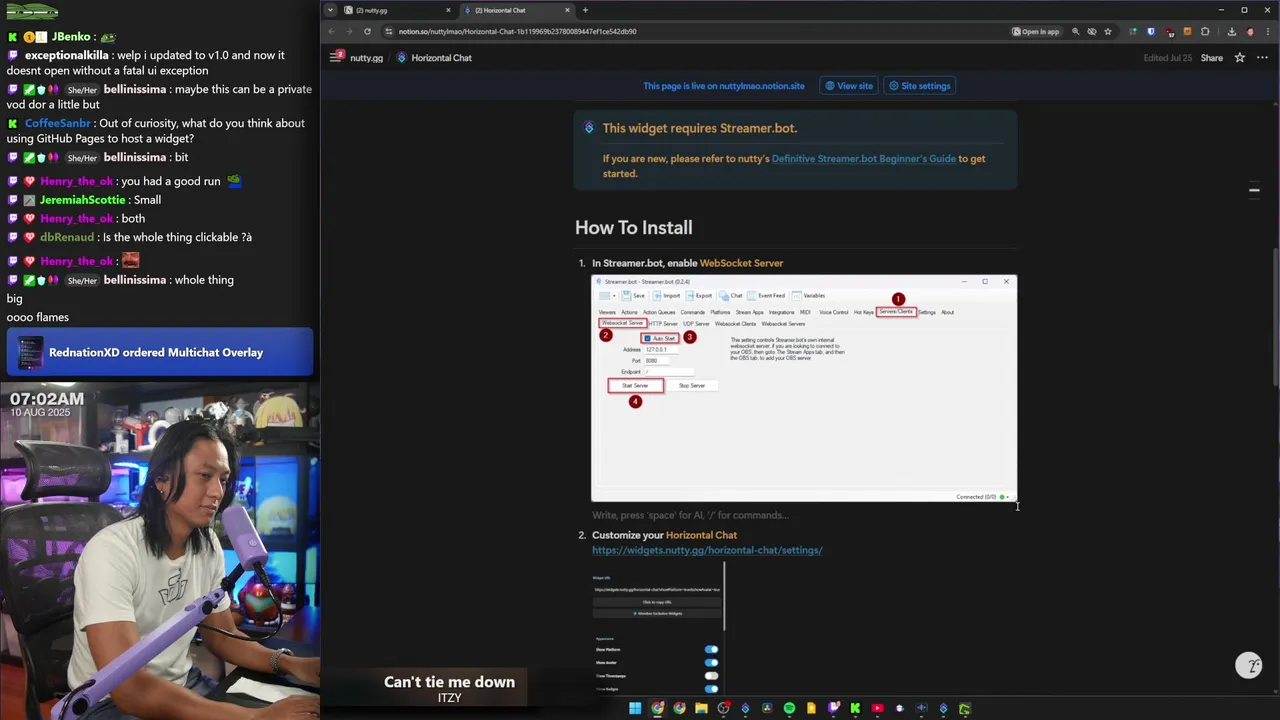Viewport: 1280px width, 720px height.
Task: Open a new browser tab
Action: (x=585, y=10)
